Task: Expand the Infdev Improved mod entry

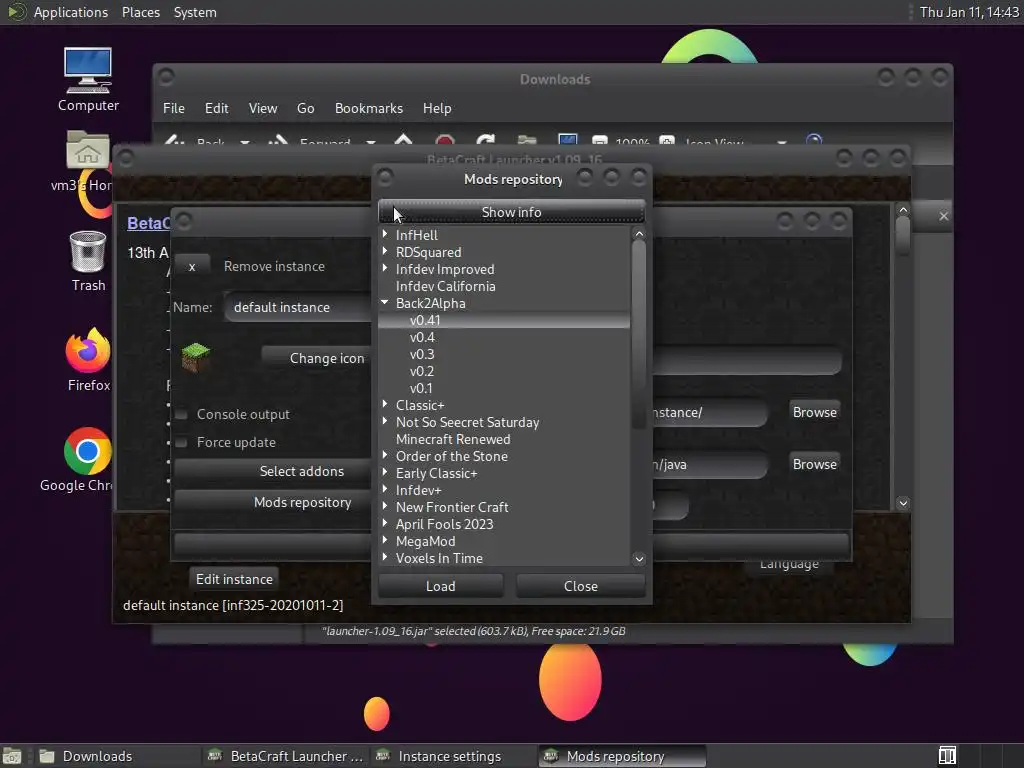Action: [x=385, y=268]
